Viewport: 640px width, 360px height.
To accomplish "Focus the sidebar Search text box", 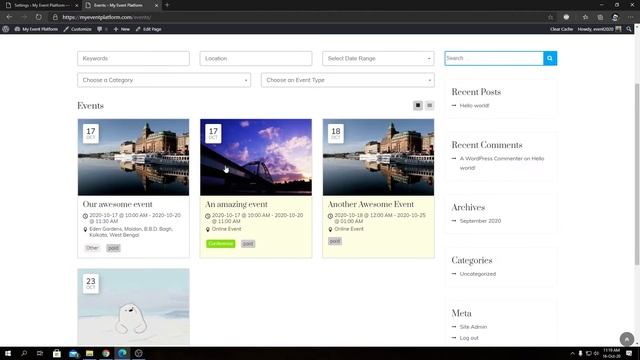I will tap(494, 58).
